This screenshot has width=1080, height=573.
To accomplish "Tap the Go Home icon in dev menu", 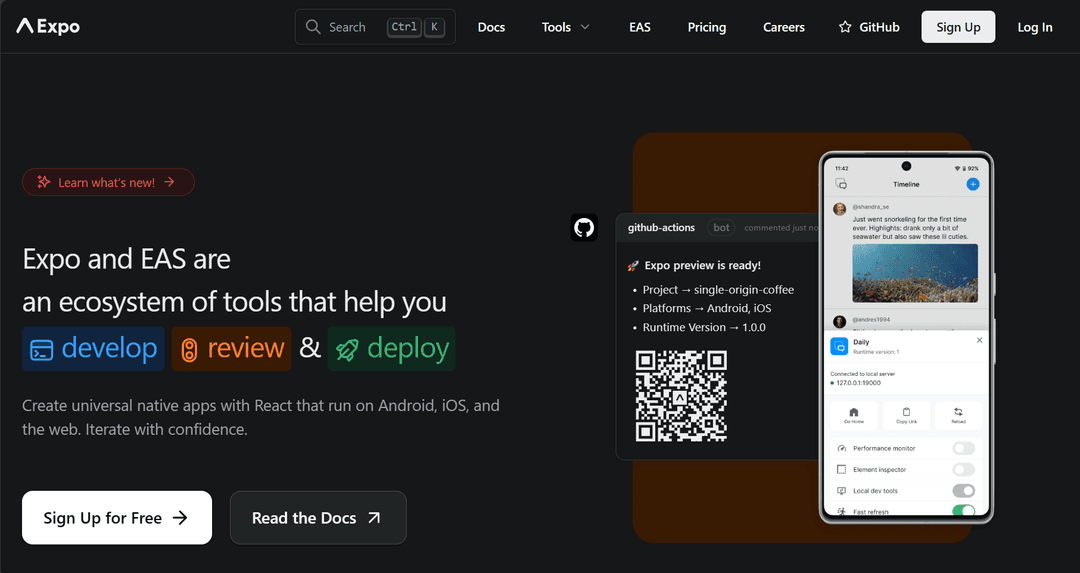I will (854, 412).
